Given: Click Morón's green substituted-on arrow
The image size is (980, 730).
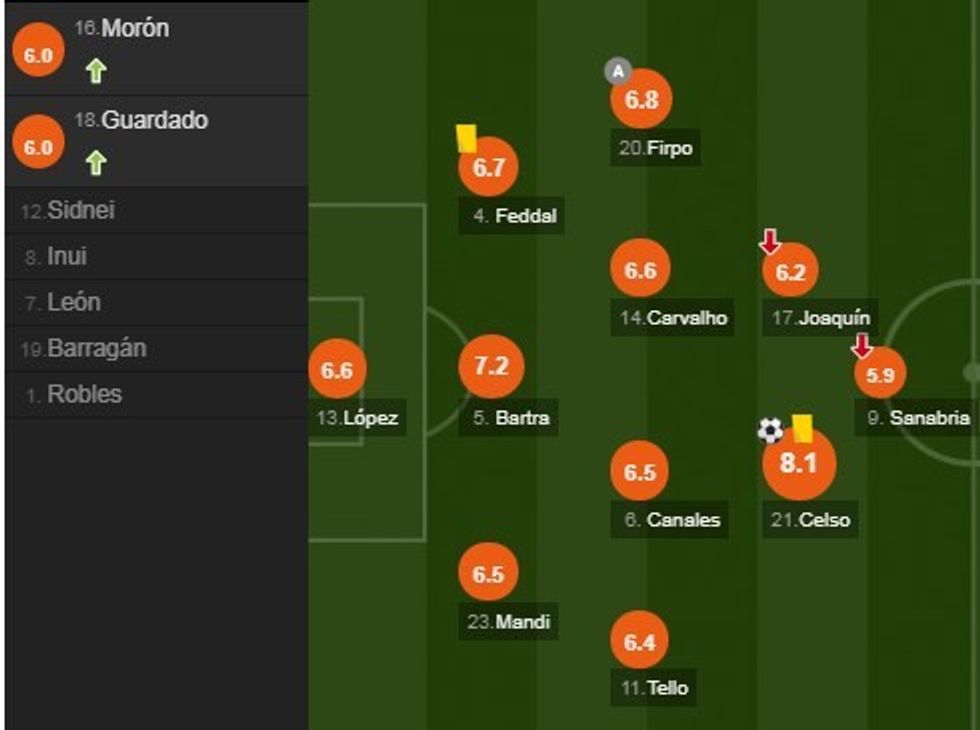Looking at the screenshot, I should click(x=96, y=71).
